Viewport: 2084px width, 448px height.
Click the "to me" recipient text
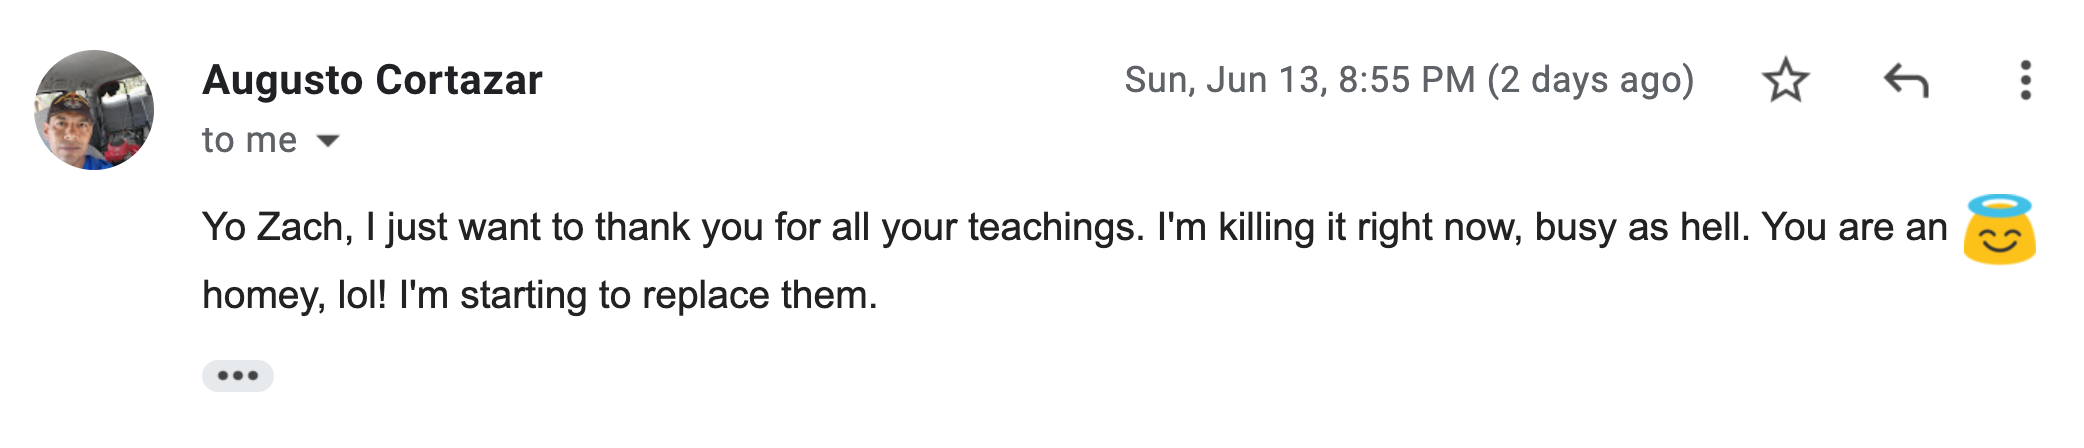tap(249, 140)
